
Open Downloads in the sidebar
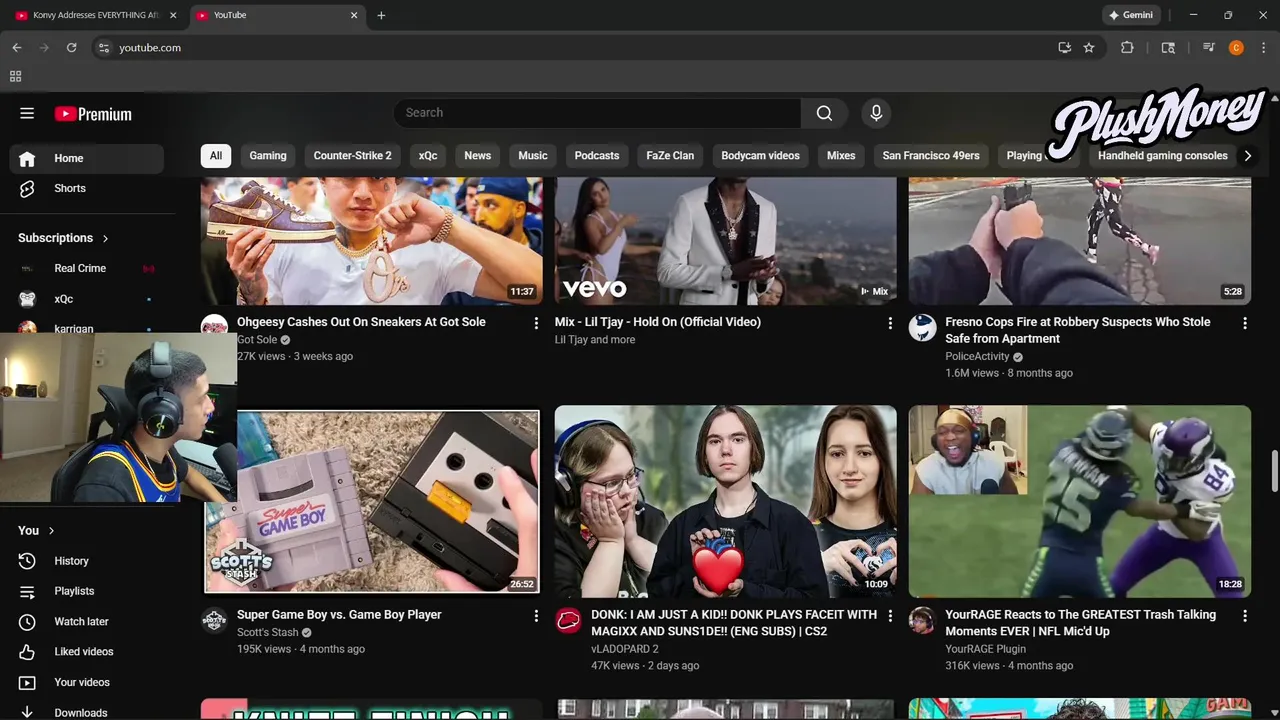(87, 712)
